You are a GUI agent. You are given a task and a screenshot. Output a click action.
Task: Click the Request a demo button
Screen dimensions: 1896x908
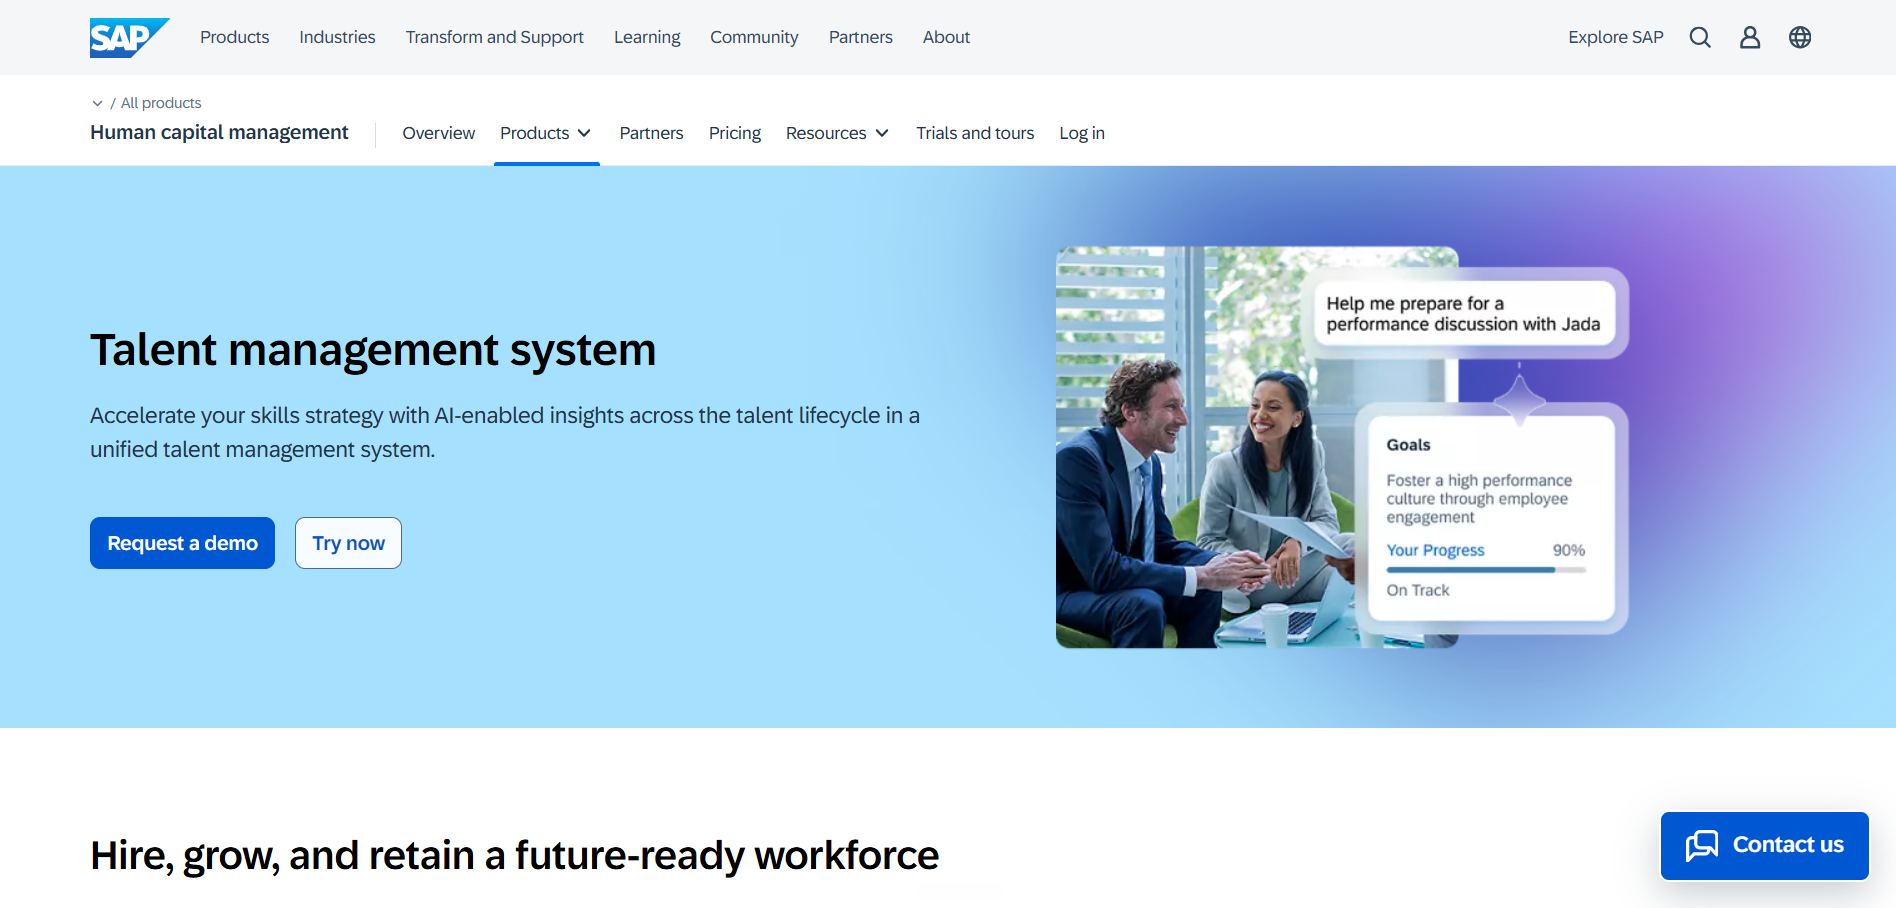pyautogui.click(x=182, y=543)
